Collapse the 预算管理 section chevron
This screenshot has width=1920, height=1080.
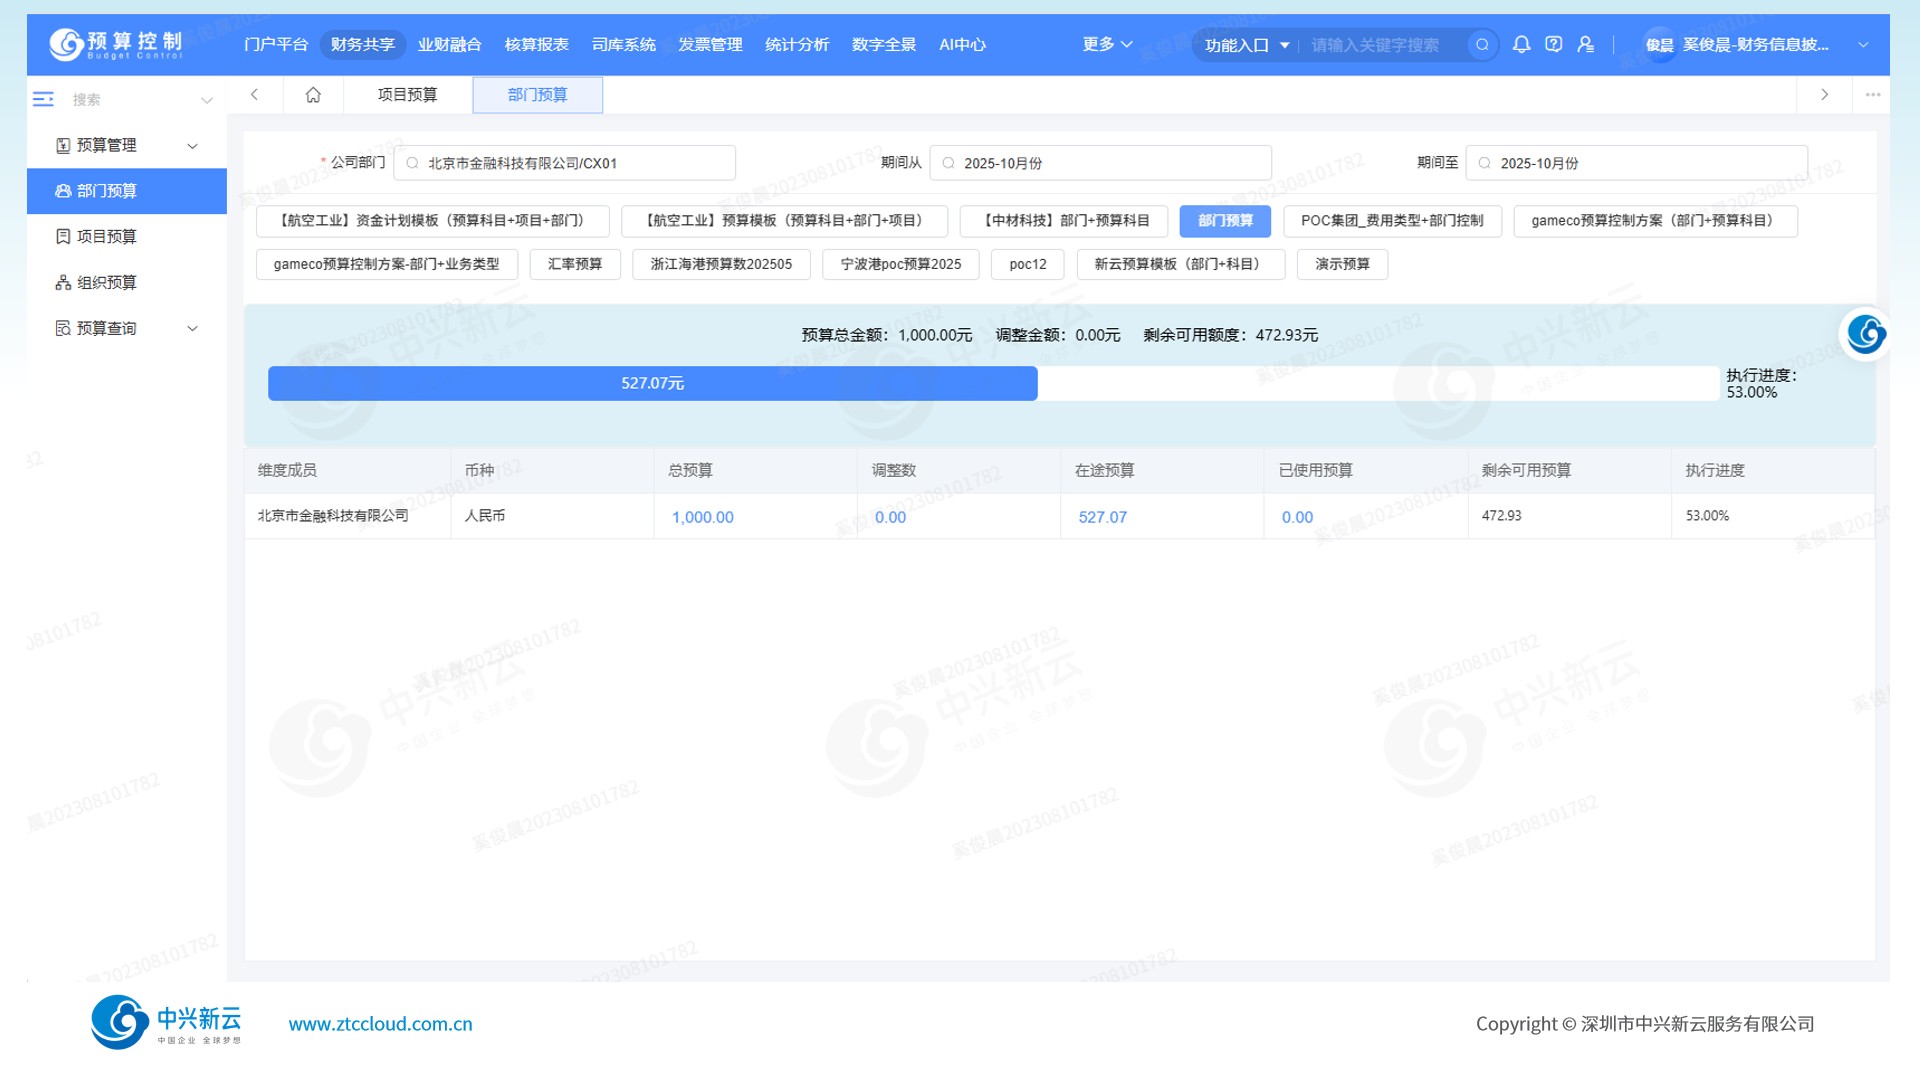[x=193, y=146]
